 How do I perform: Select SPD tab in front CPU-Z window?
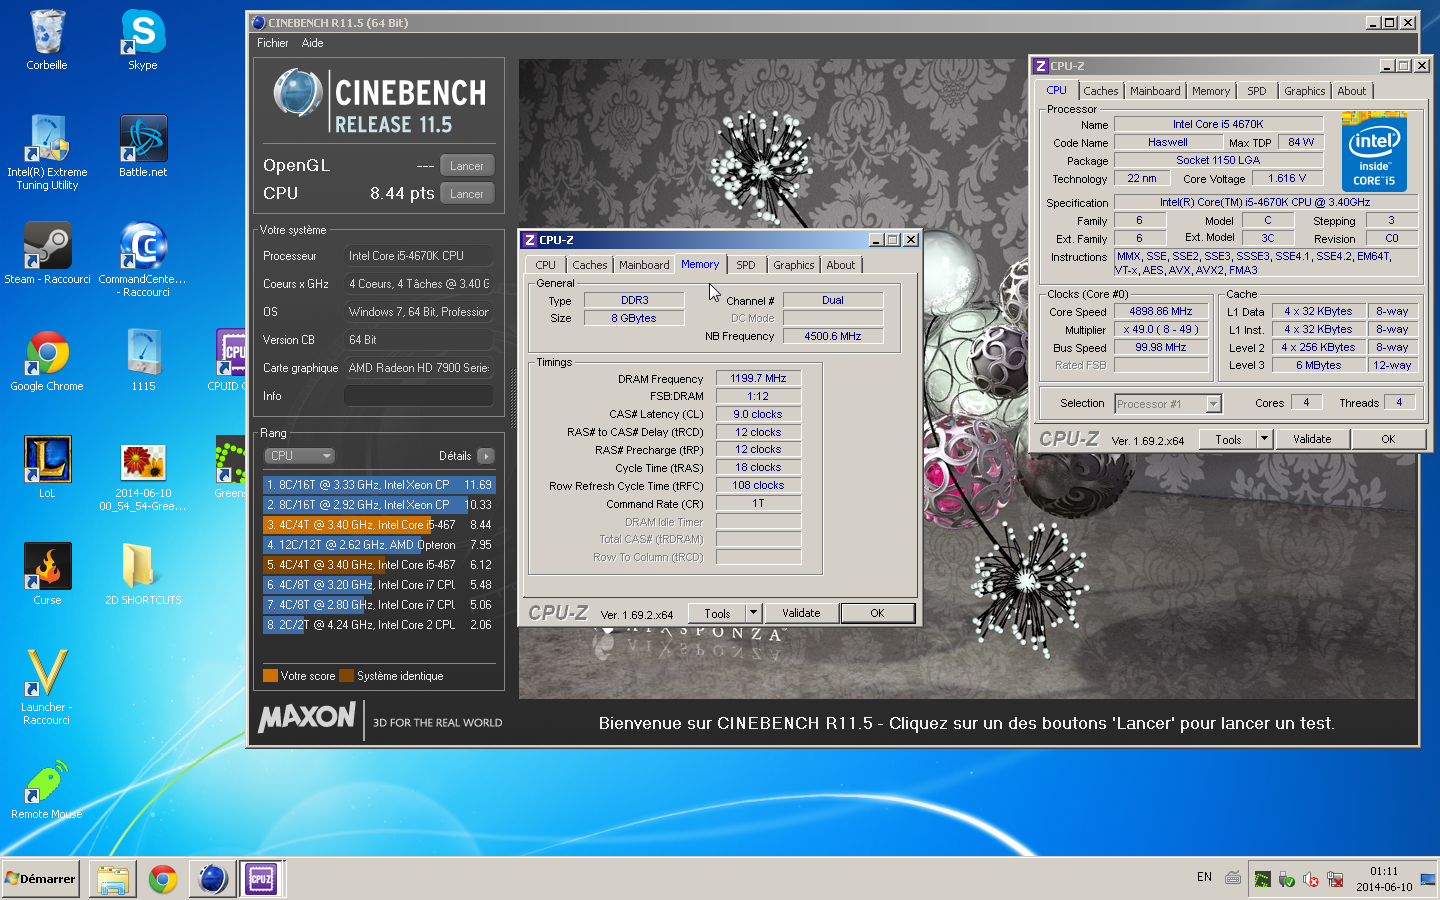coord(746,265)
